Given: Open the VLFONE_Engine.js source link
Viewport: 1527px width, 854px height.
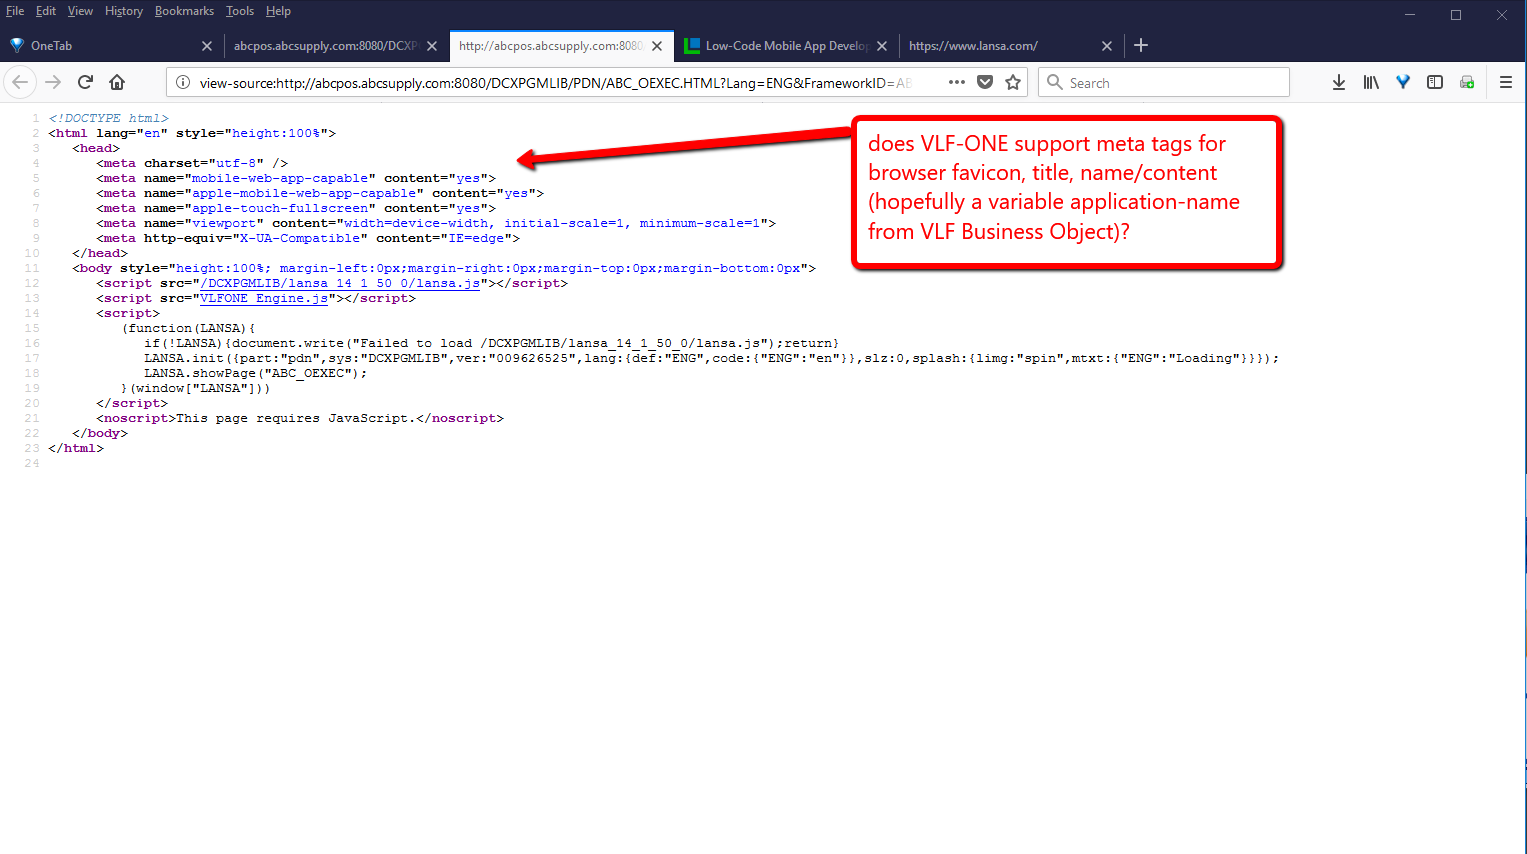Looking at the screenshot, I should pyautogui.click(x=264, y=298).
